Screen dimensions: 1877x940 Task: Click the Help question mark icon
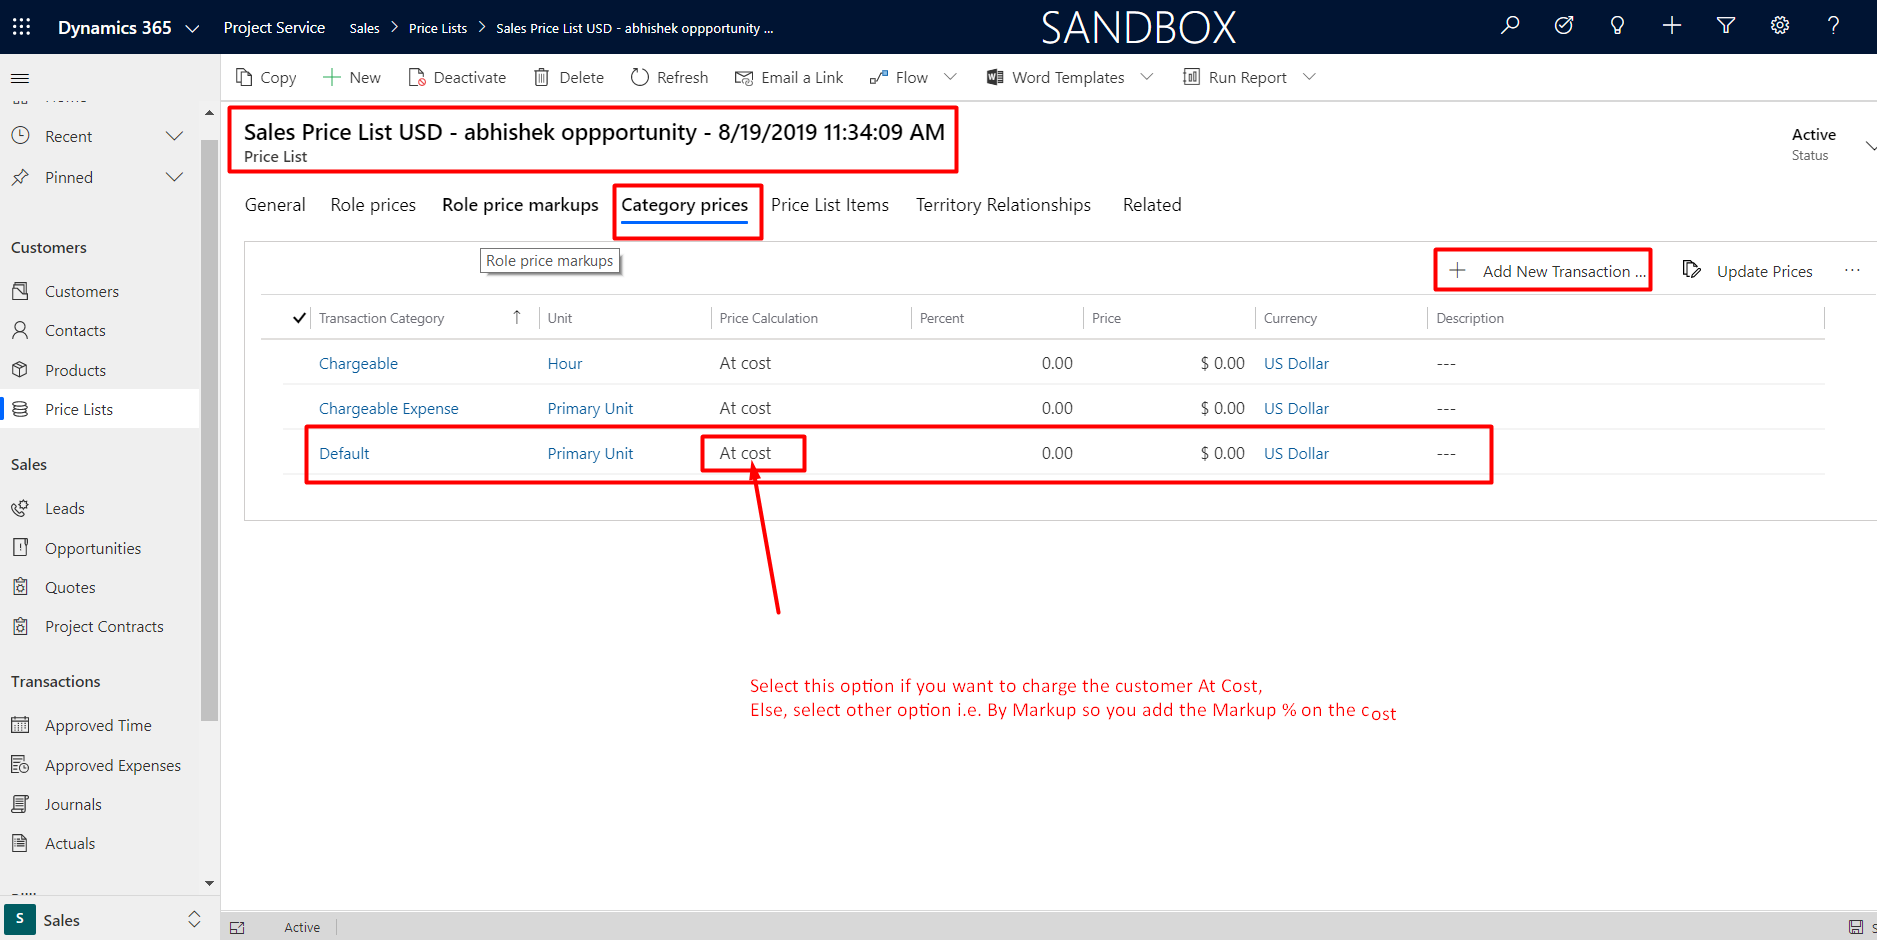tap(1833, 26)
